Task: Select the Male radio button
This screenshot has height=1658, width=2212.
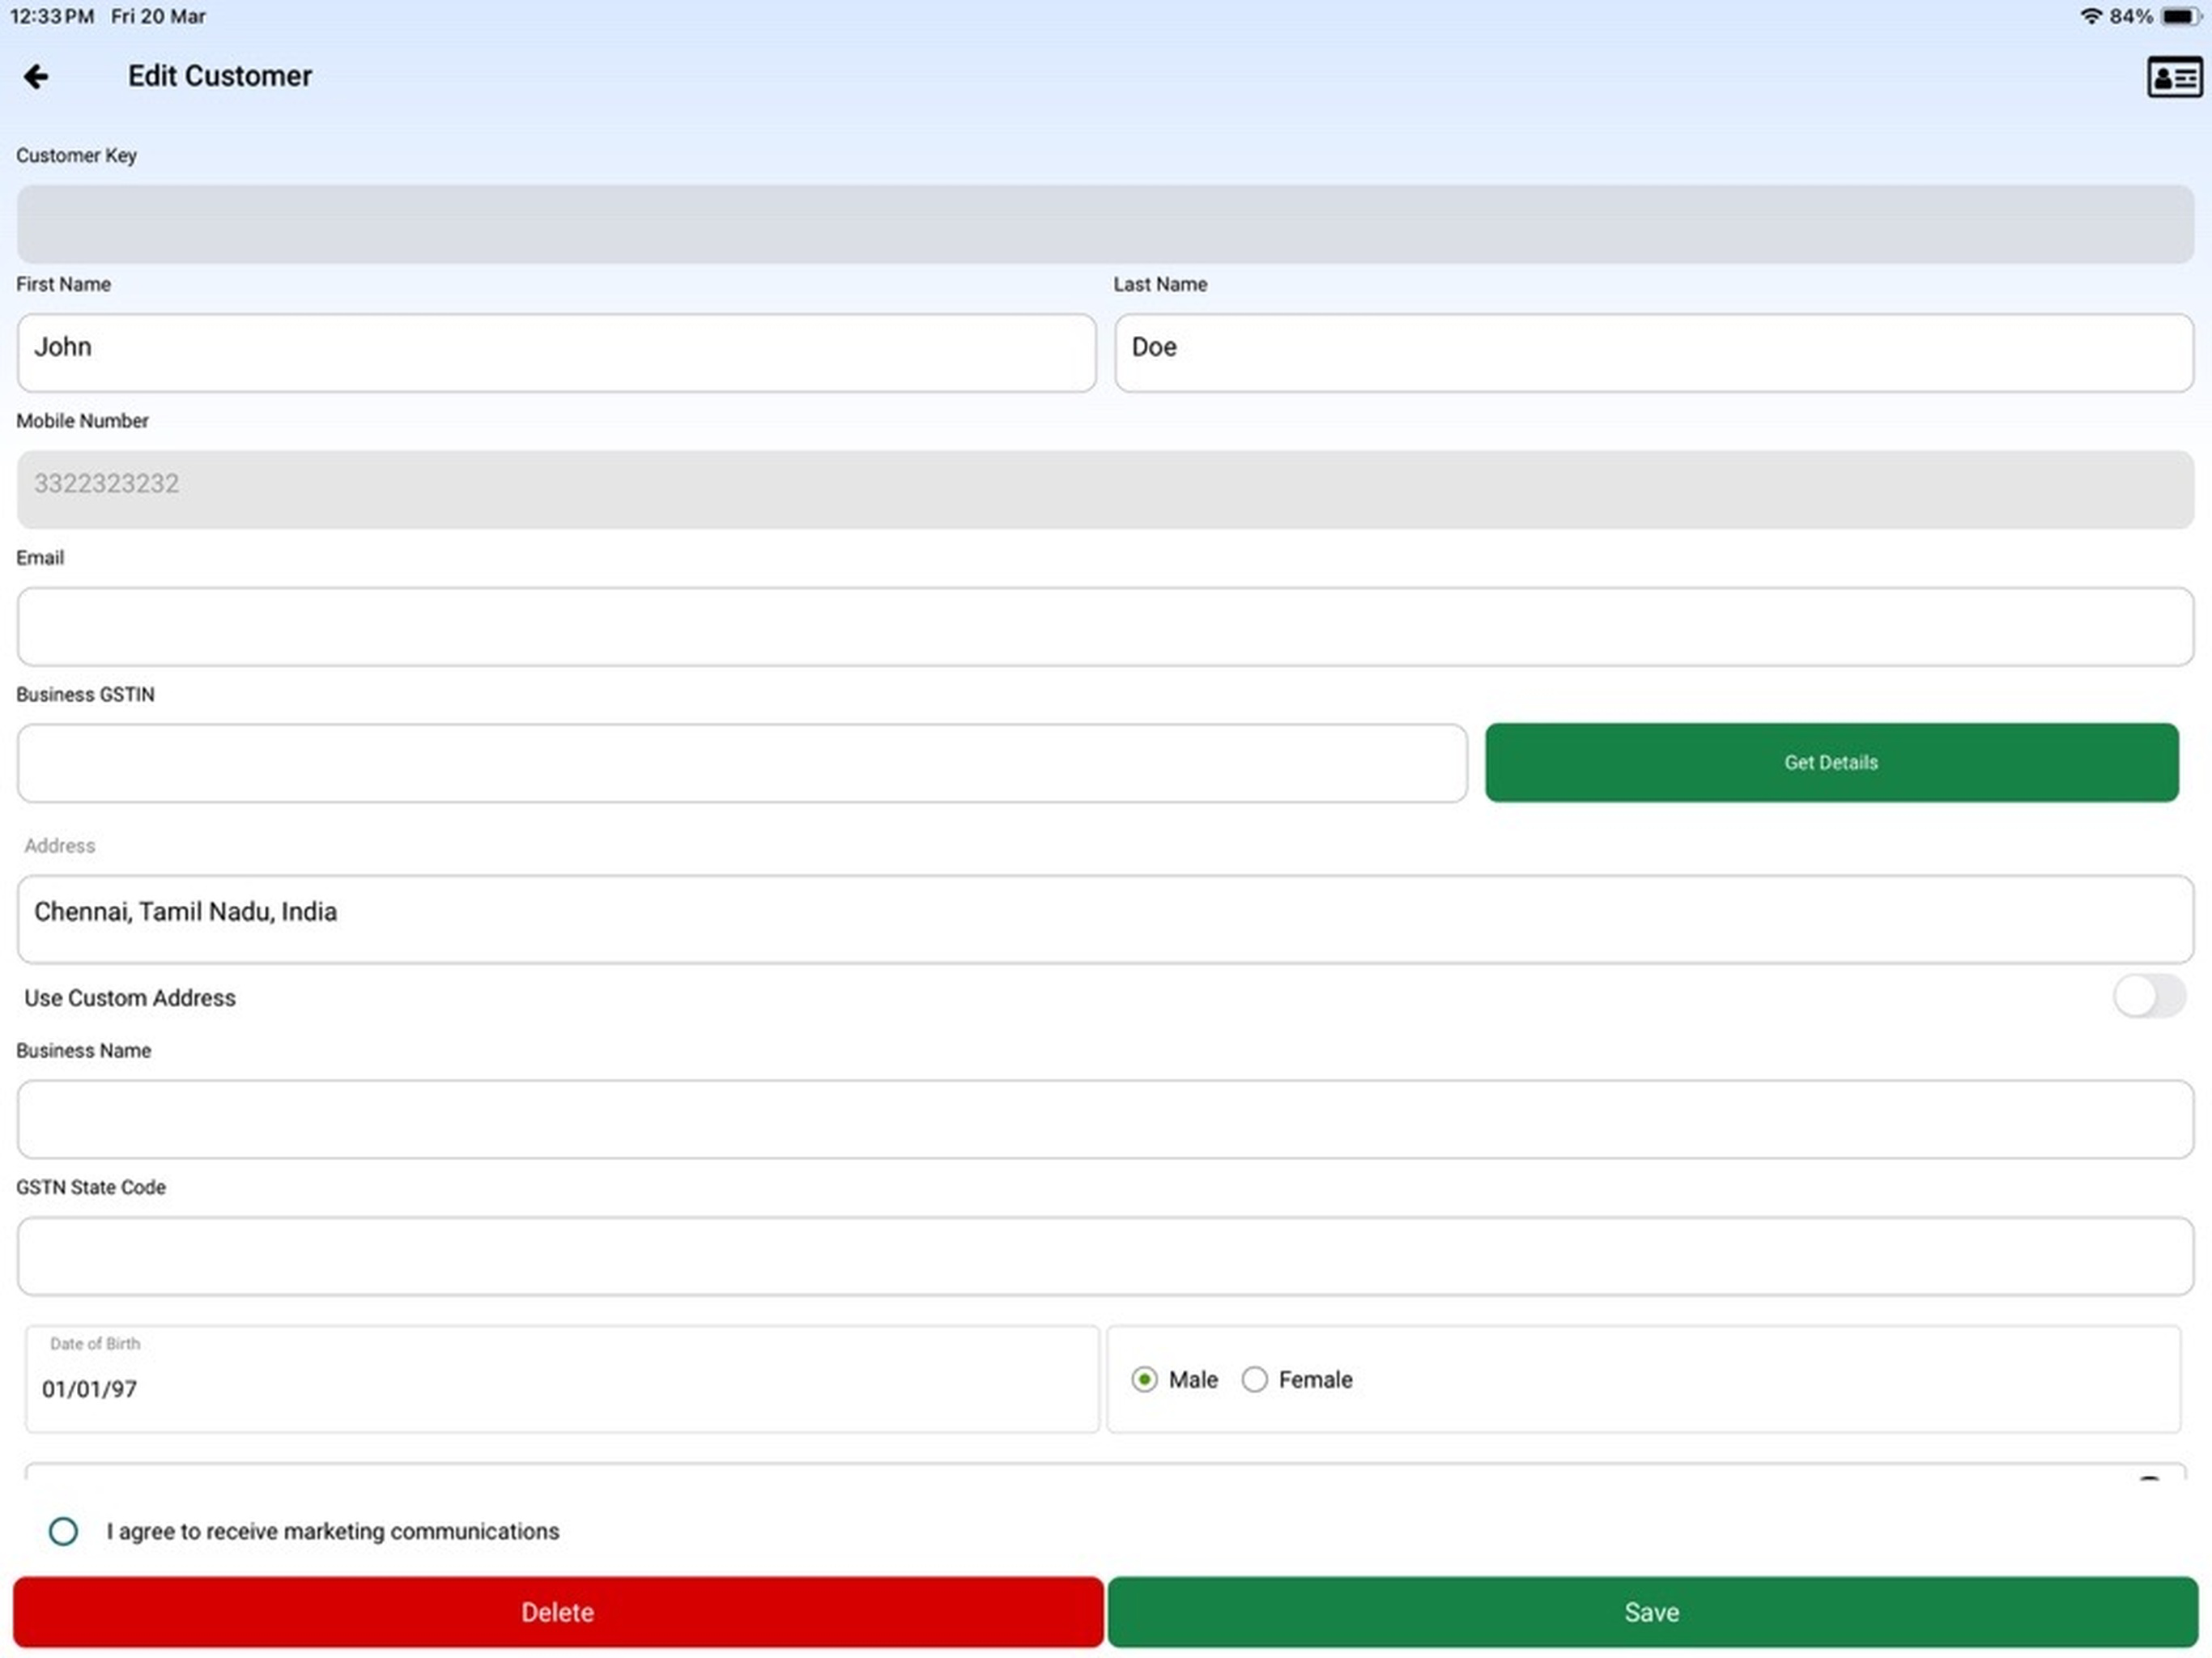Action: (1144, 1380)
